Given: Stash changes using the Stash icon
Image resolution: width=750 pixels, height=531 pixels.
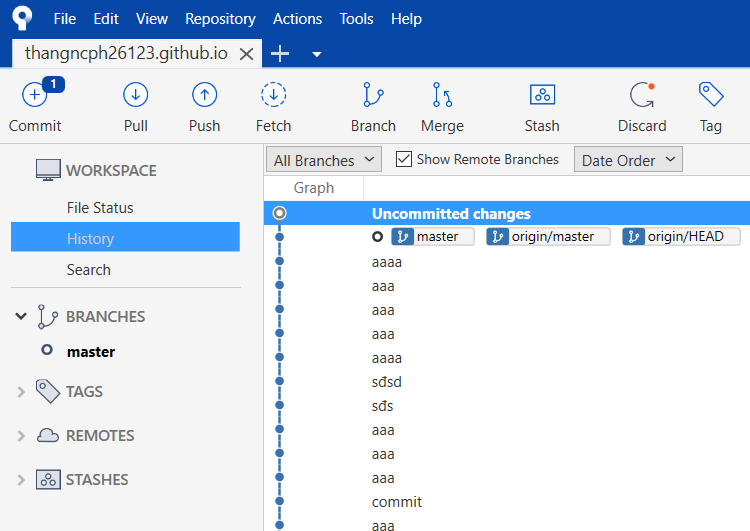Looking at the screenshot, I should [x=542, y=95].
